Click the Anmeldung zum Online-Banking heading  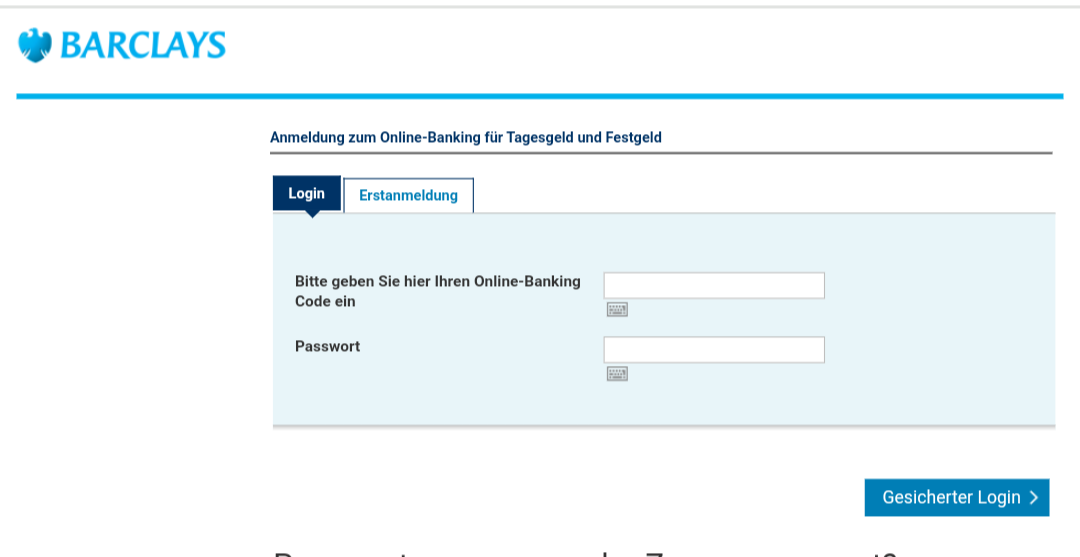coord(465,138)
